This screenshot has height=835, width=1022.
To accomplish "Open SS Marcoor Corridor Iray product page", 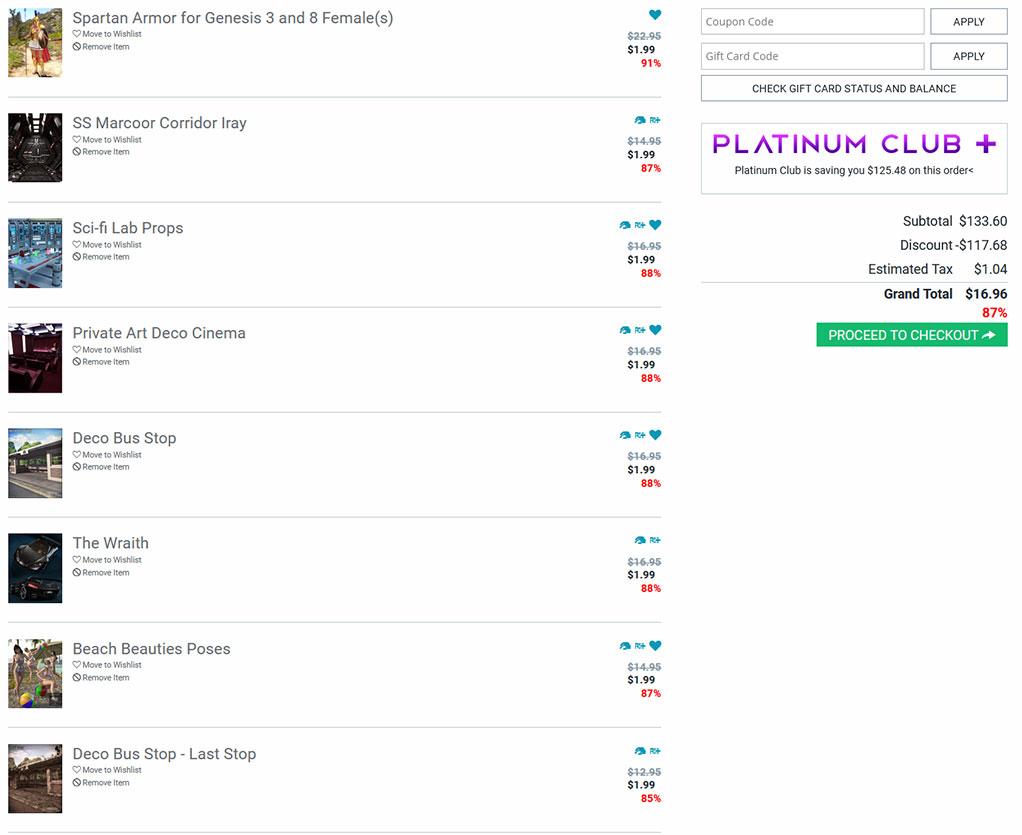I will click(x=159, y=123).
